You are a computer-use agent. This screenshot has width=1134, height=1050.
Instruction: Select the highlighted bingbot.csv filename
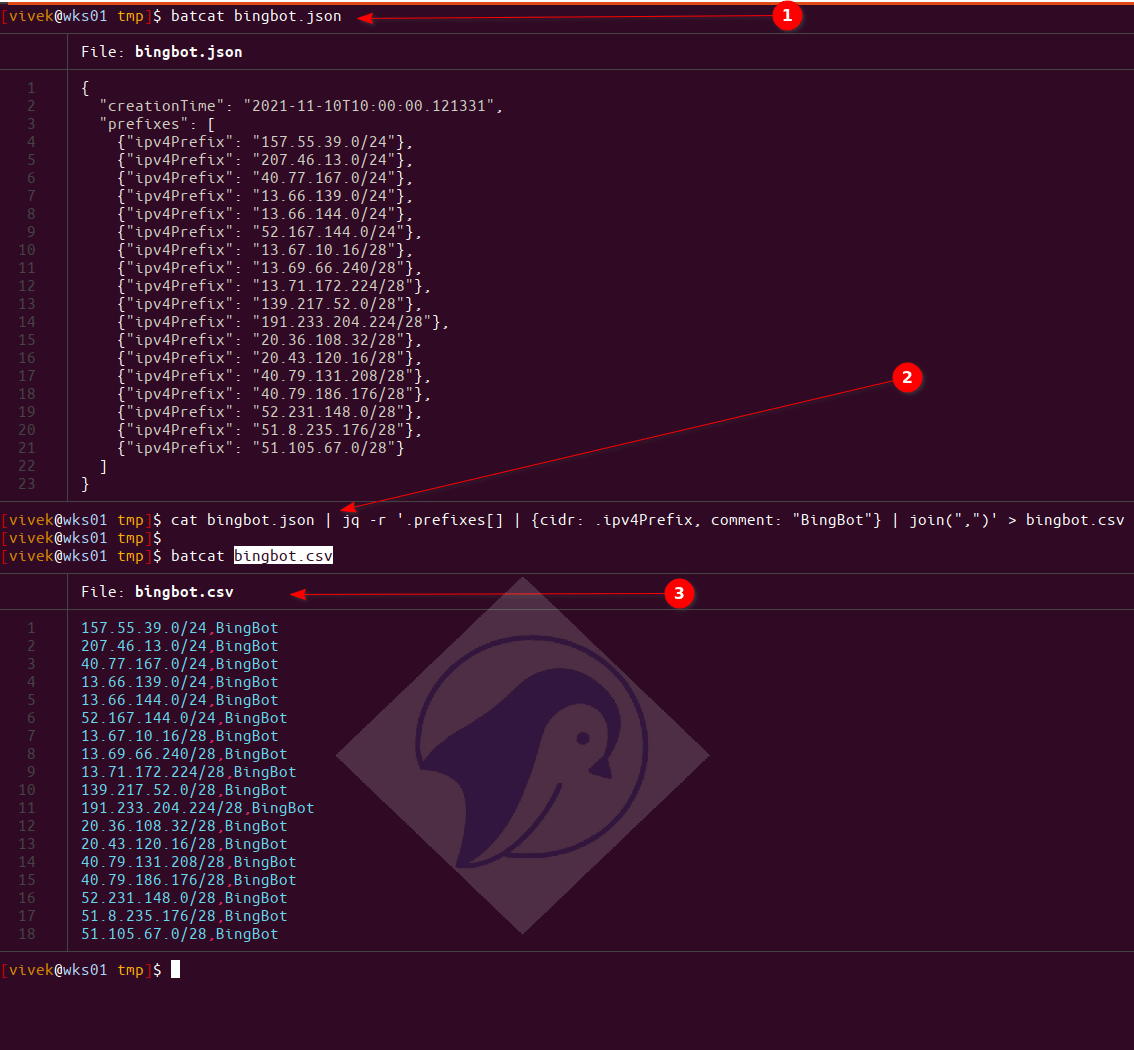[x=283, y=556]
